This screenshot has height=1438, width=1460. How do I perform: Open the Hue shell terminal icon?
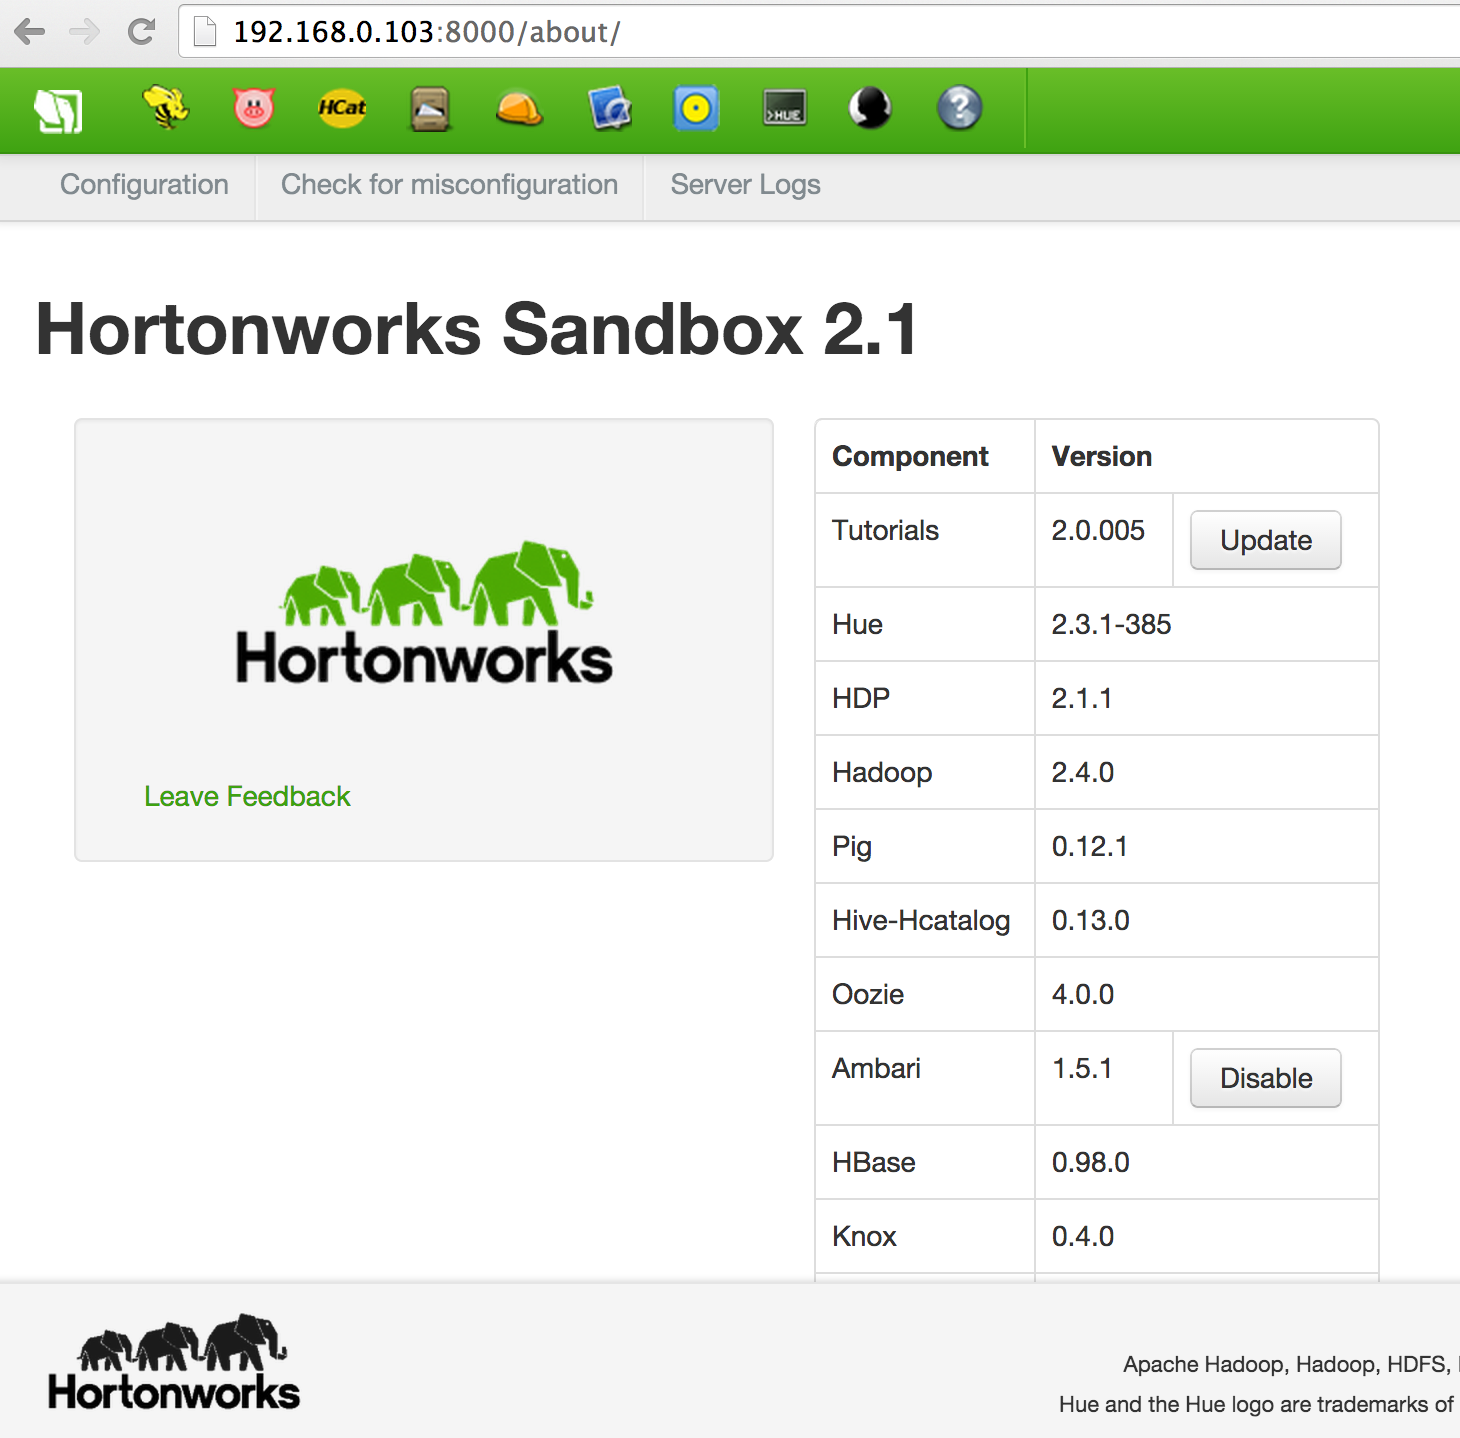point(784,108)
